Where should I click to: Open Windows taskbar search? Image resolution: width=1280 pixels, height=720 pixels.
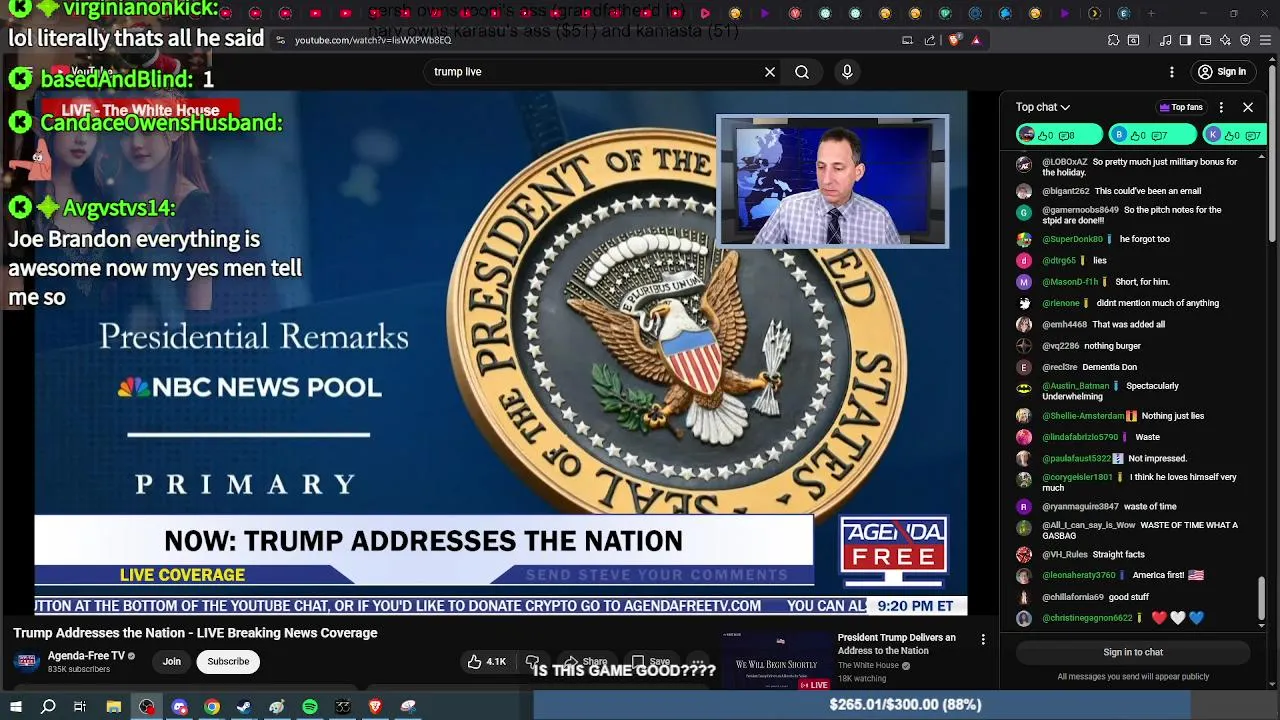click(x=48, y=706)
